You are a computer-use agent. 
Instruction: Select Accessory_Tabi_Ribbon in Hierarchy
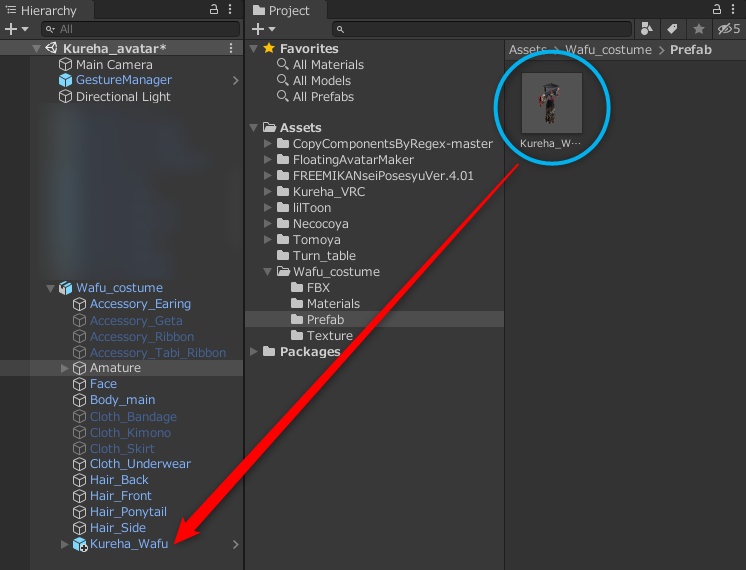[157, 353]
